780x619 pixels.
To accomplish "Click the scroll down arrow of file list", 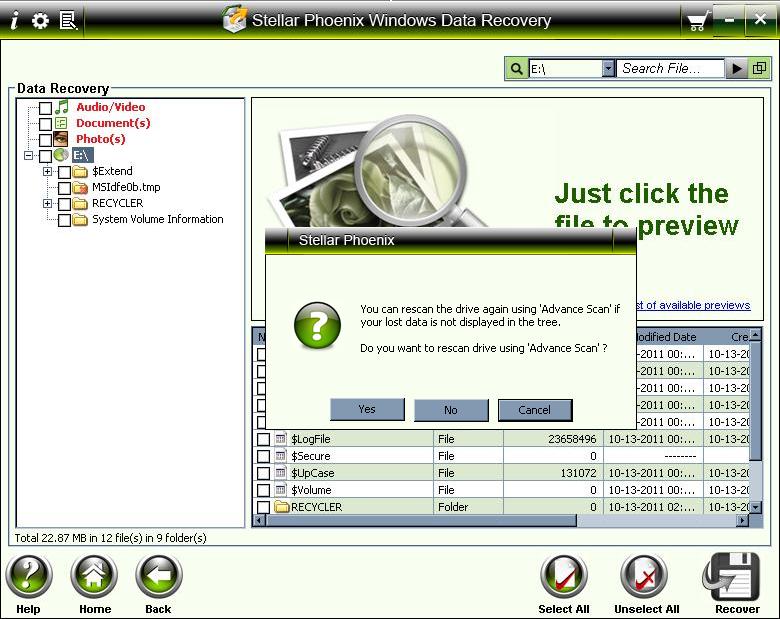I will (x=756, y=507).
